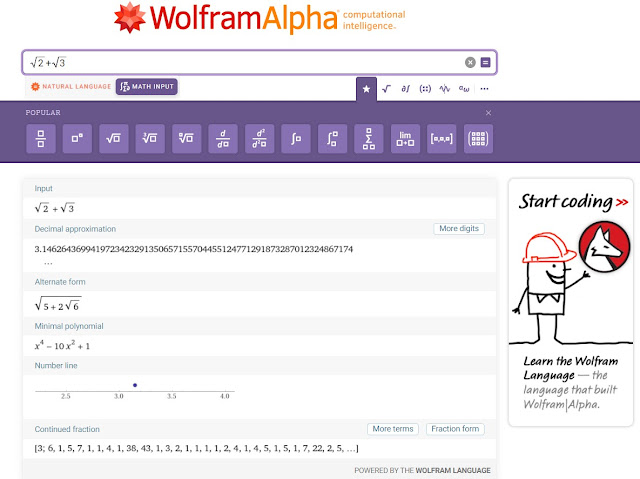Click the More digits button
The height and width of the screenshot is (479, 640).
tap(459, 228)
